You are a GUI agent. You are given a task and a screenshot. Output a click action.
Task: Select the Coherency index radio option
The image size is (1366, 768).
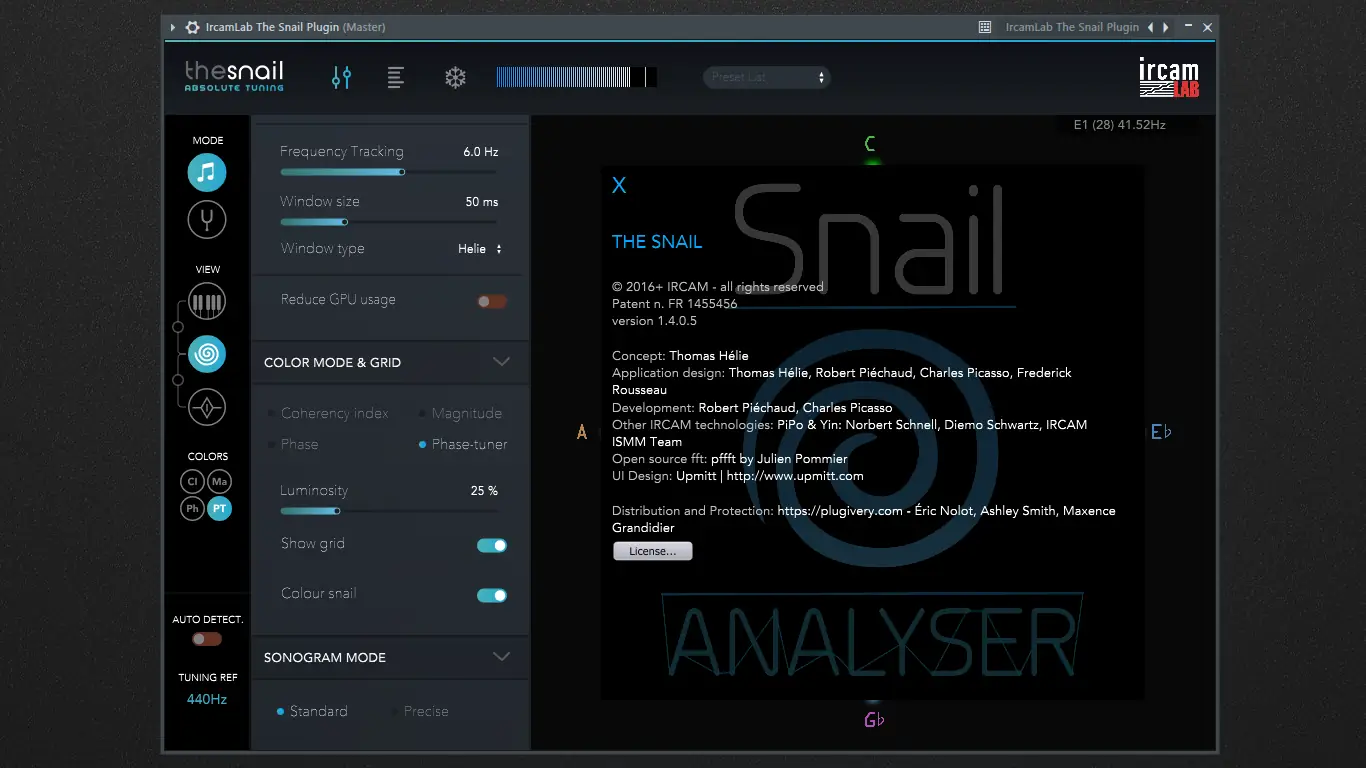329,413
